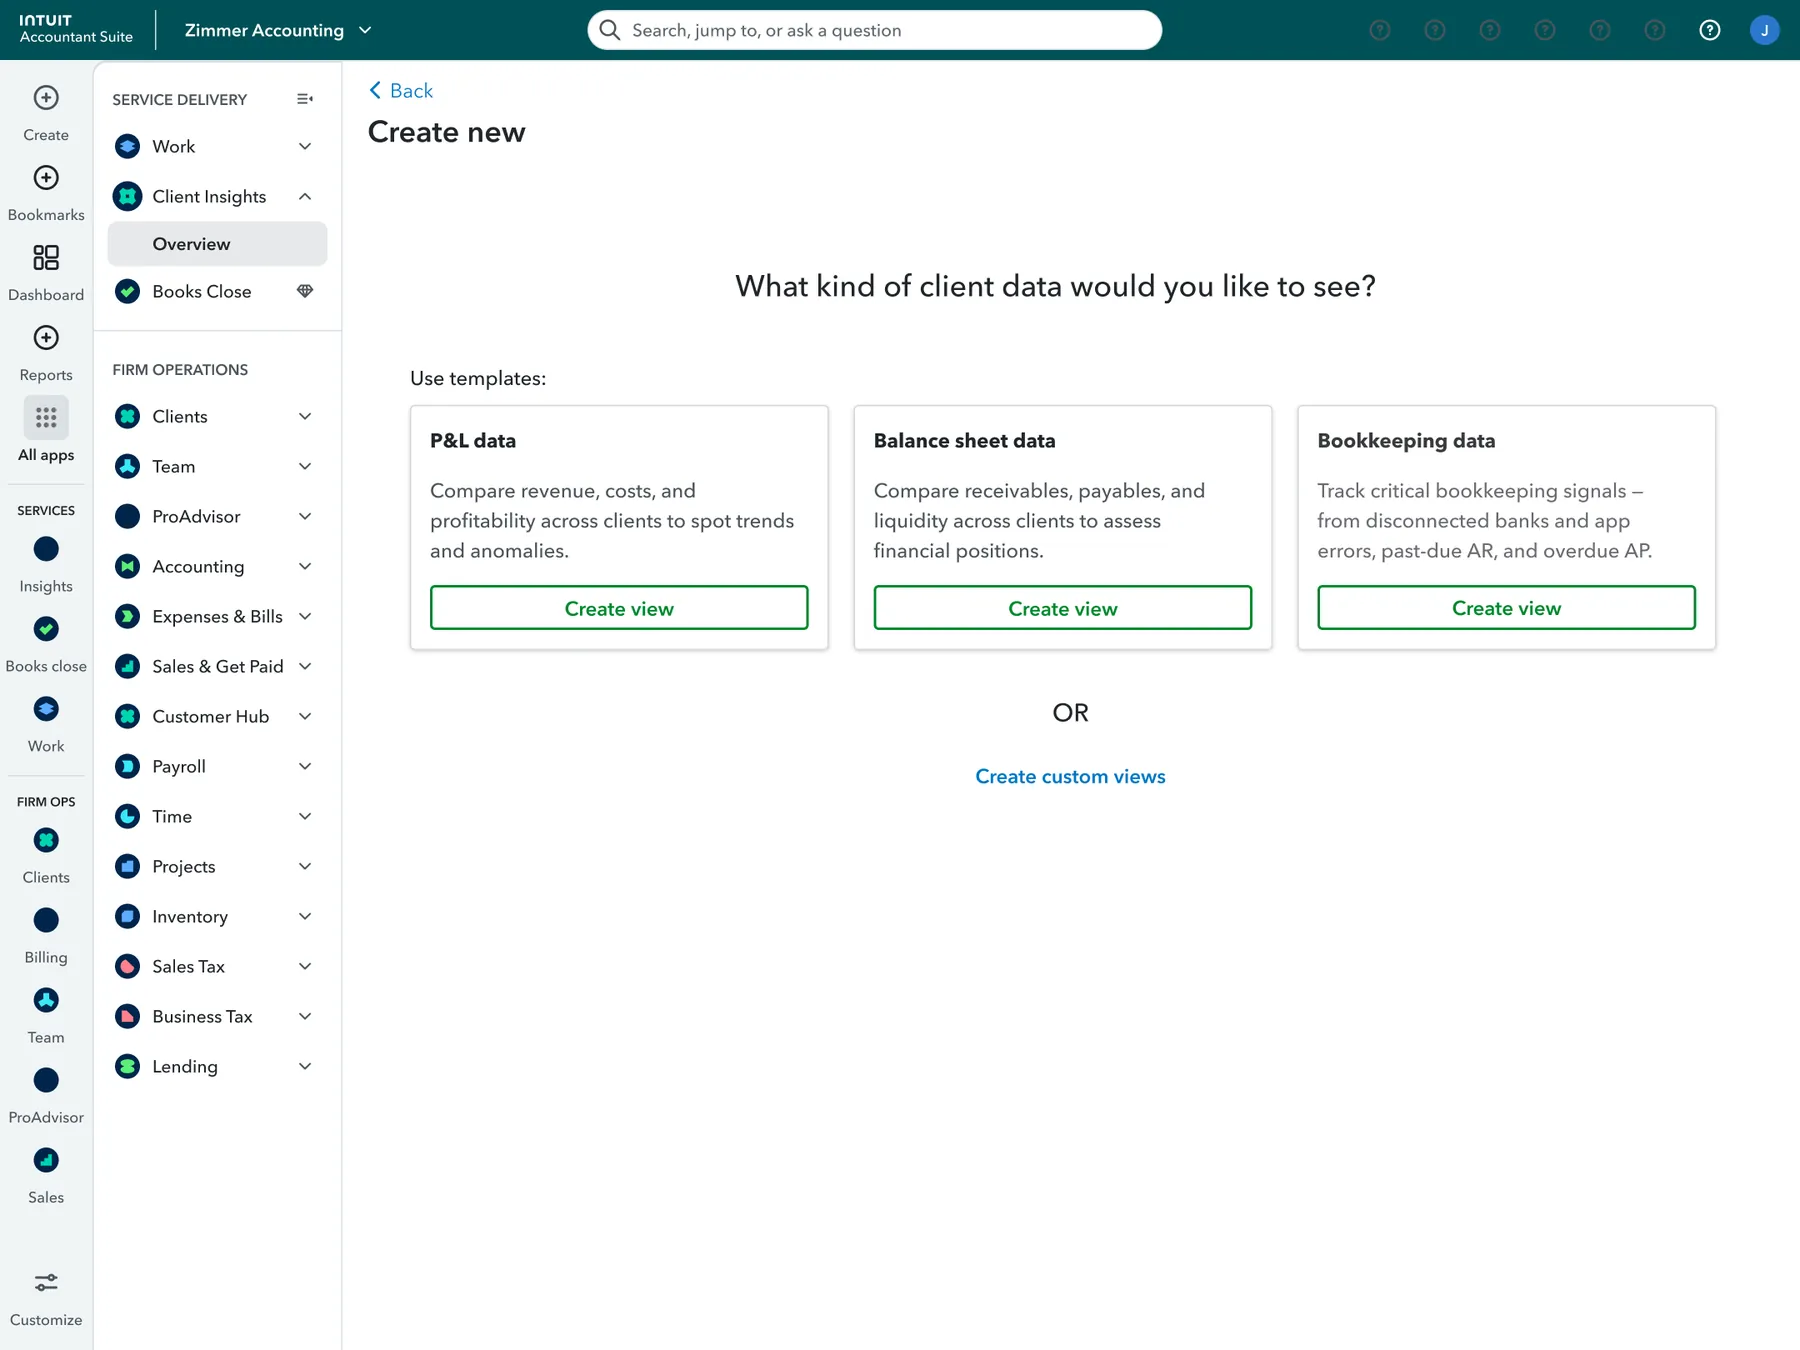Open the Help question mark icon
The height and width of the screenshot is (1350, 1800).
[1710, 30]
